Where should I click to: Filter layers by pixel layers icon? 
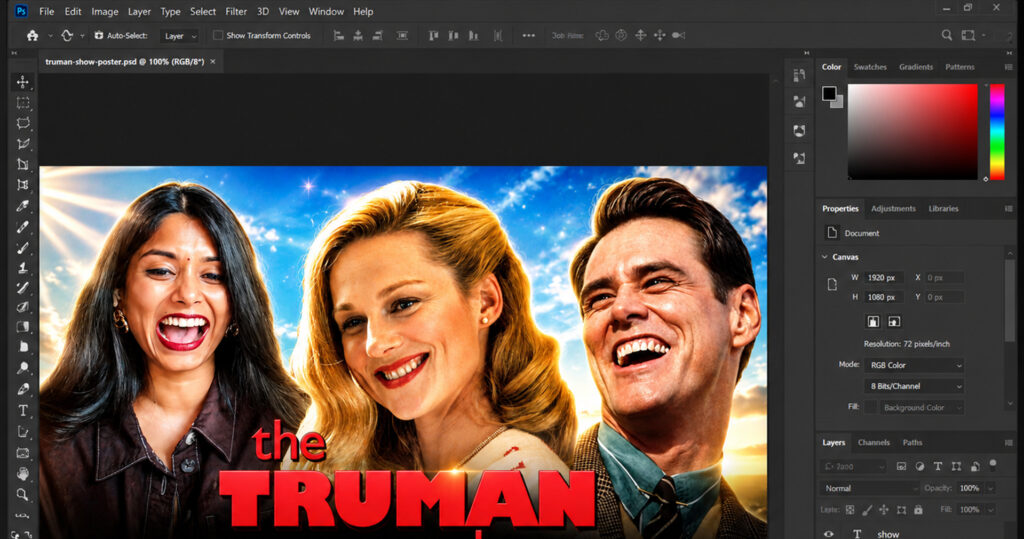pos(901,466)
